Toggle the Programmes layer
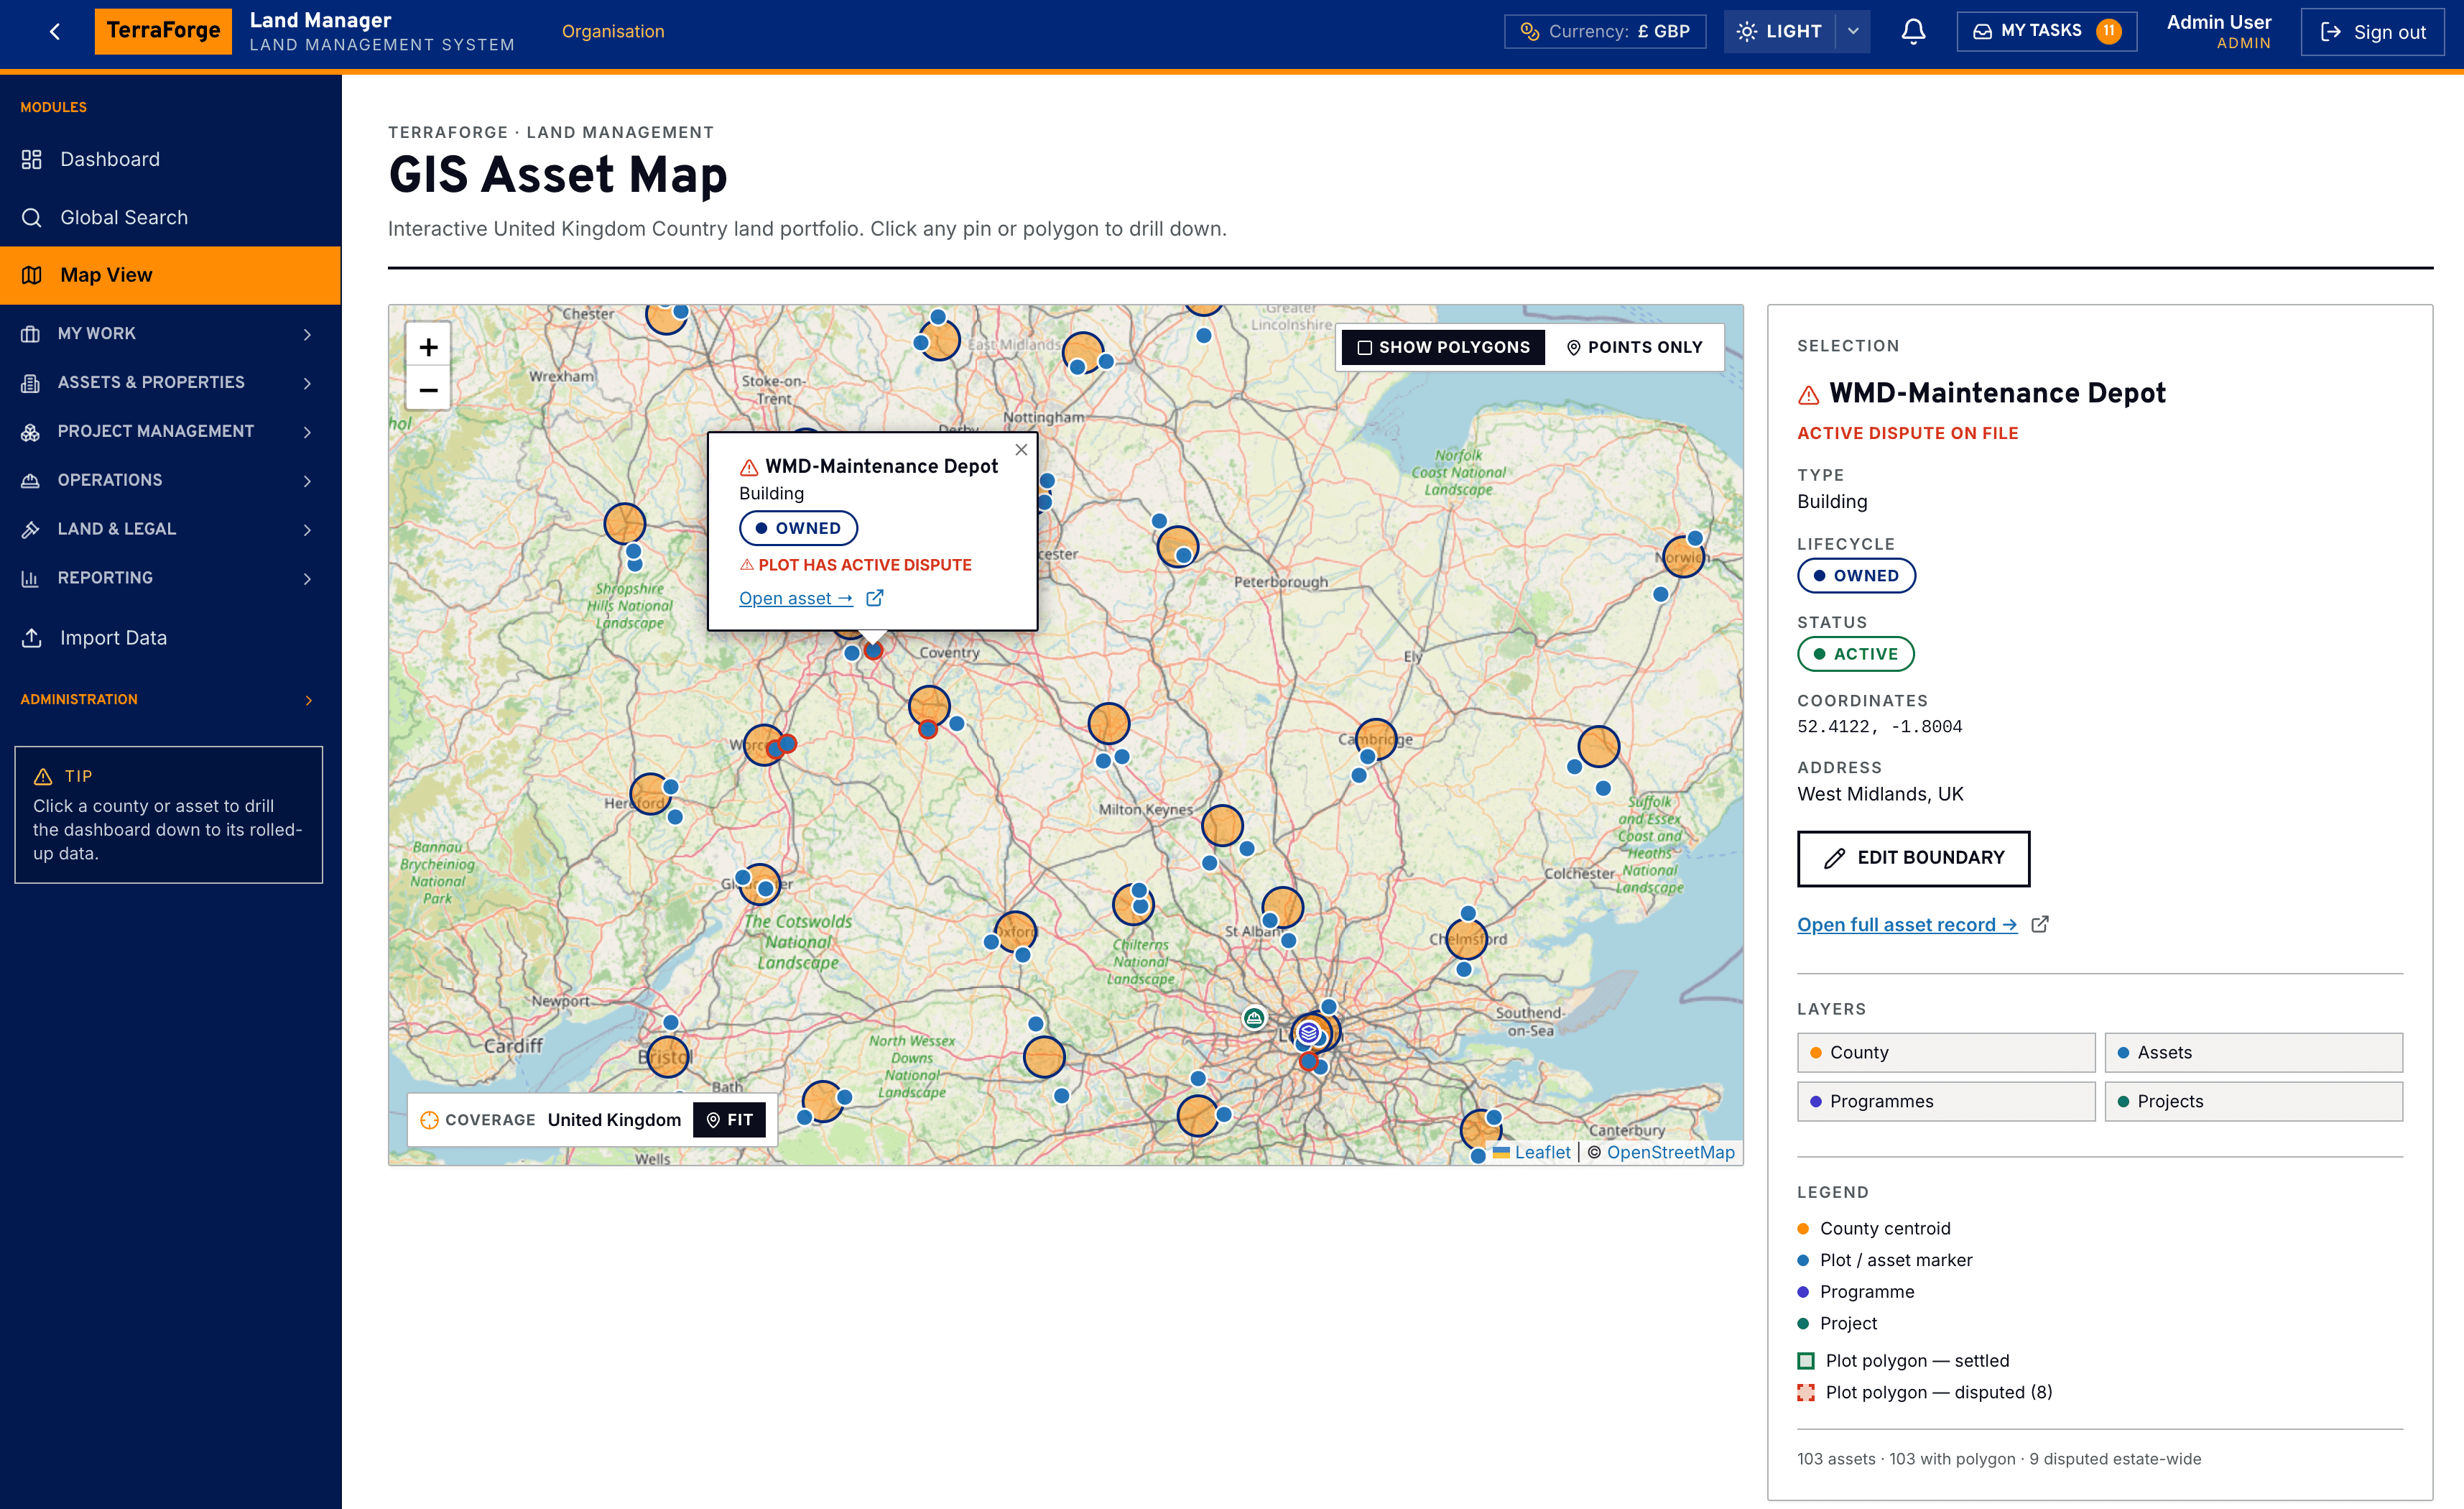The image size is (2464, 1509). pos(1945,1101)
